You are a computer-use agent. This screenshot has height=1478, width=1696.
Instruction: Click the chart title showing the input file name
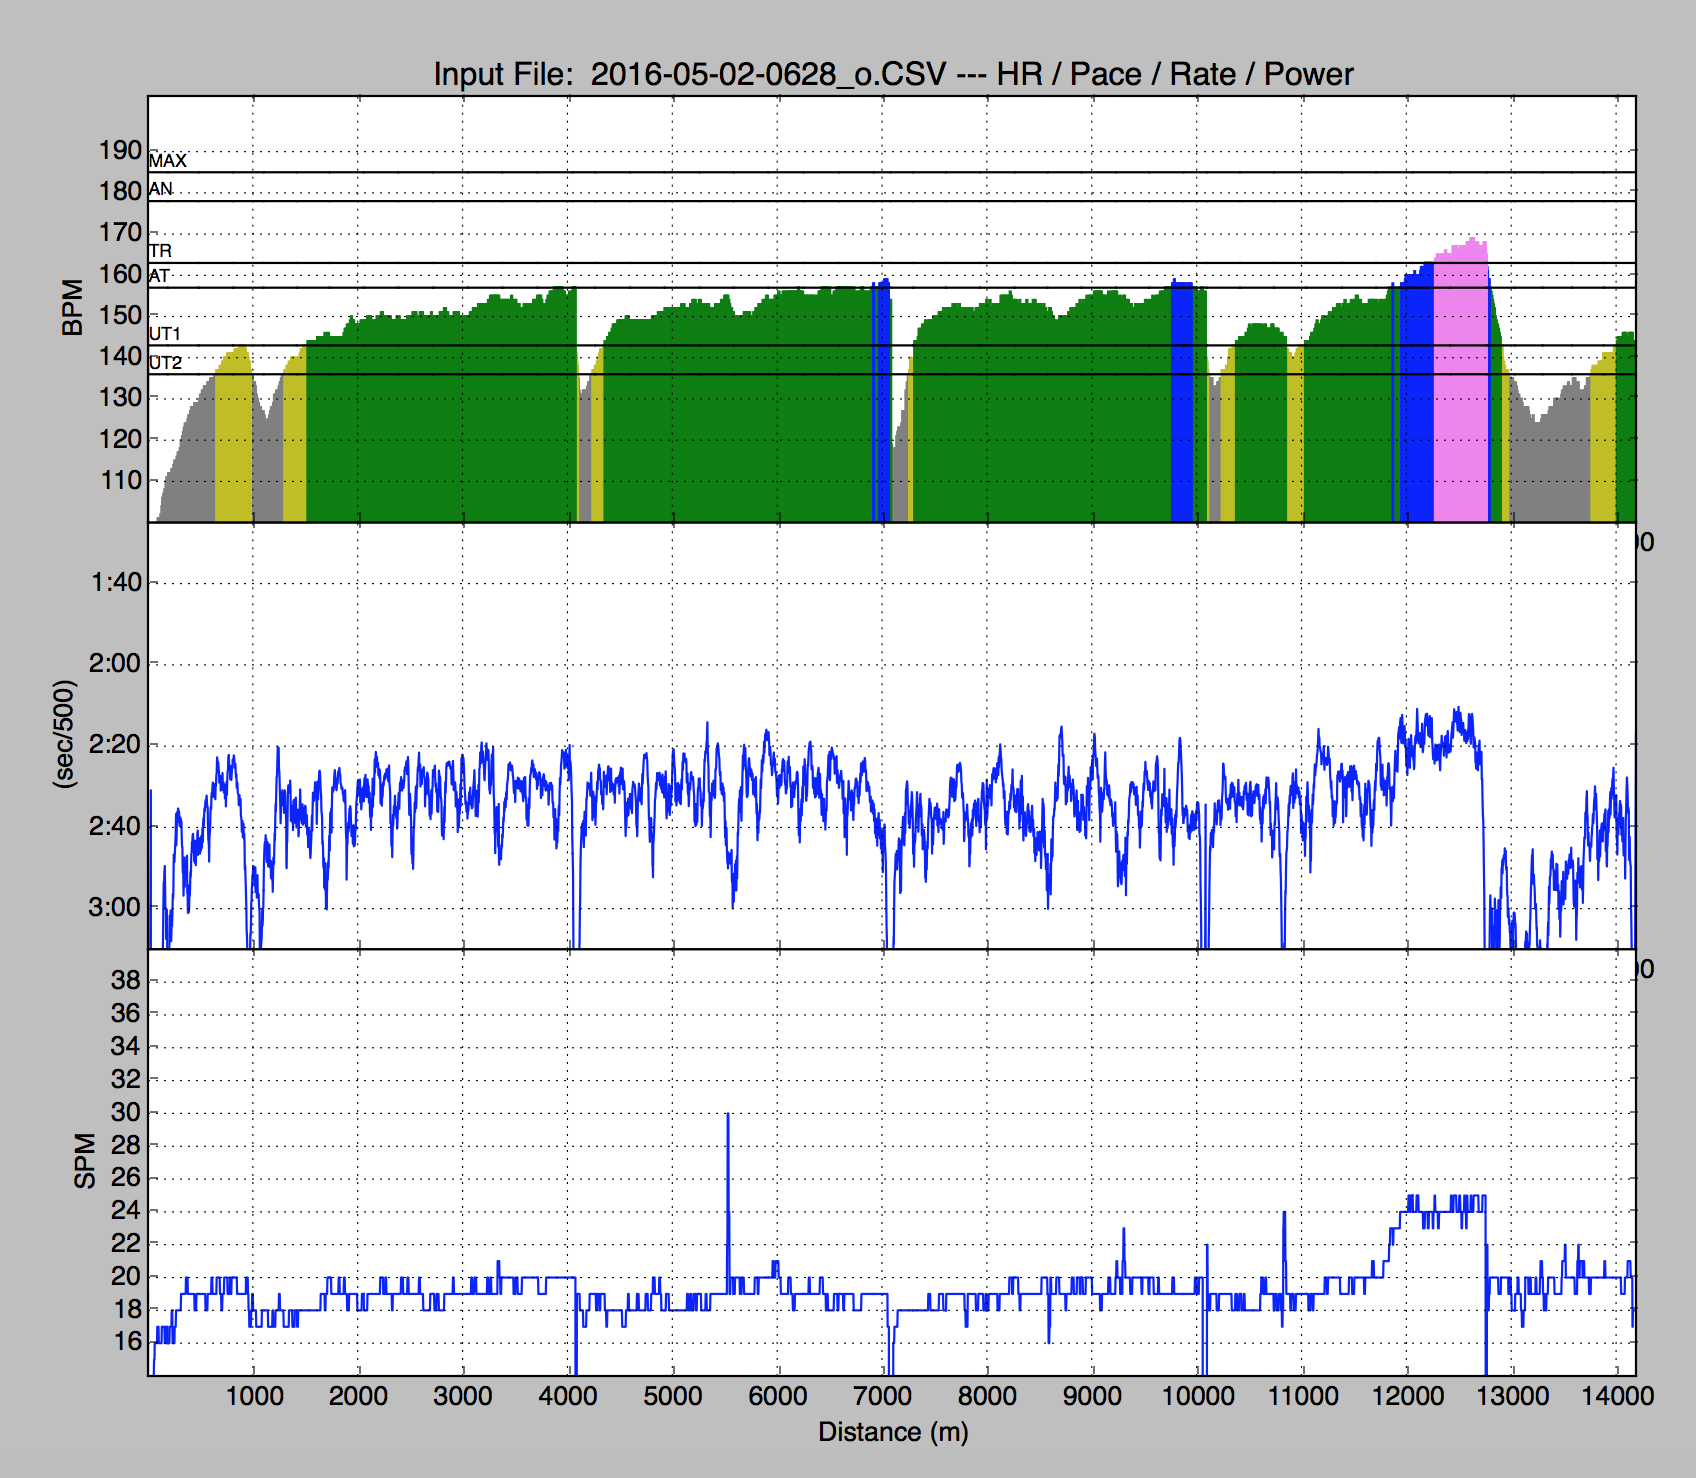pyautogui.click(x=892, y=74)
